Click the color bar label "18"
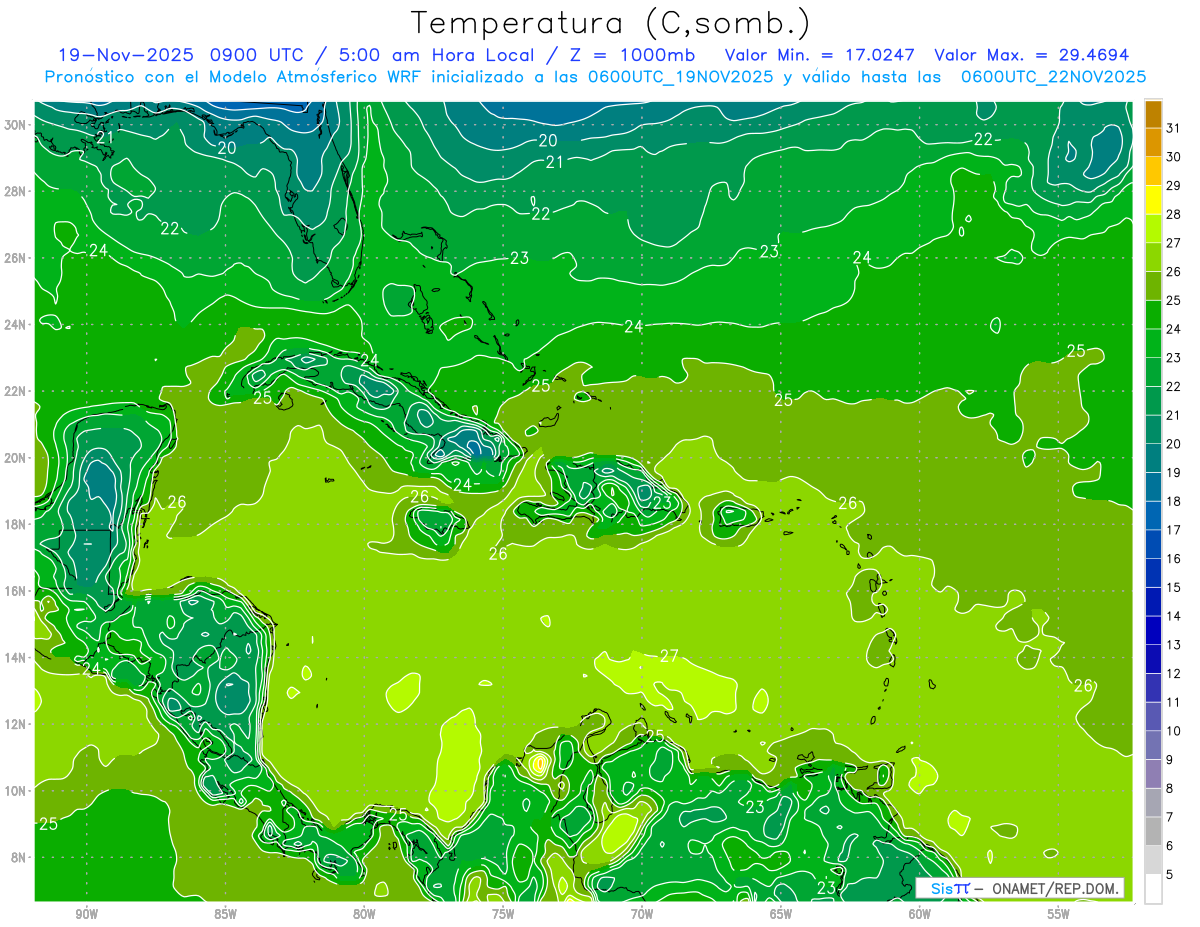Viewport: 1200px width, 927px height. click(1174, 501)
